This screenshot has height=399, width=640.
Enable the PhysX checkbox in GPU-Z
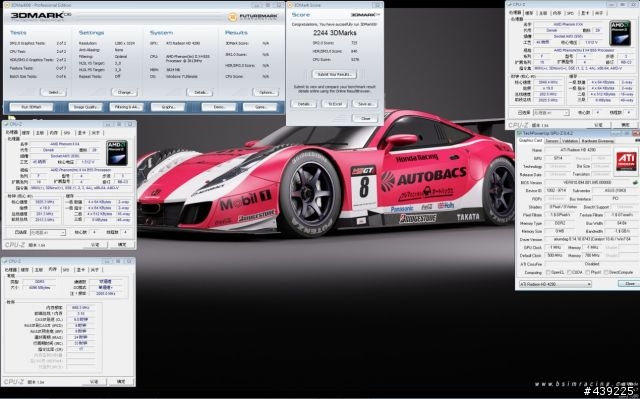click(x=587, y=272)
